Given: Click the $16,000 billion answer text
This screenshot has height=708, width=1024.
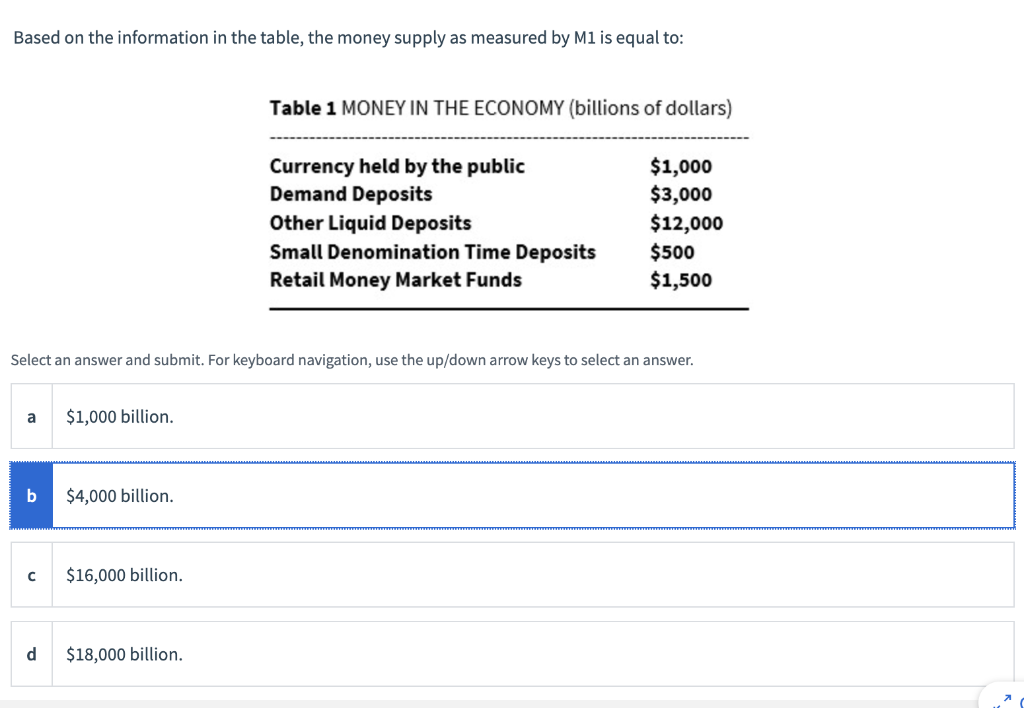Looking at the screenshot, I should click(123, 574).
